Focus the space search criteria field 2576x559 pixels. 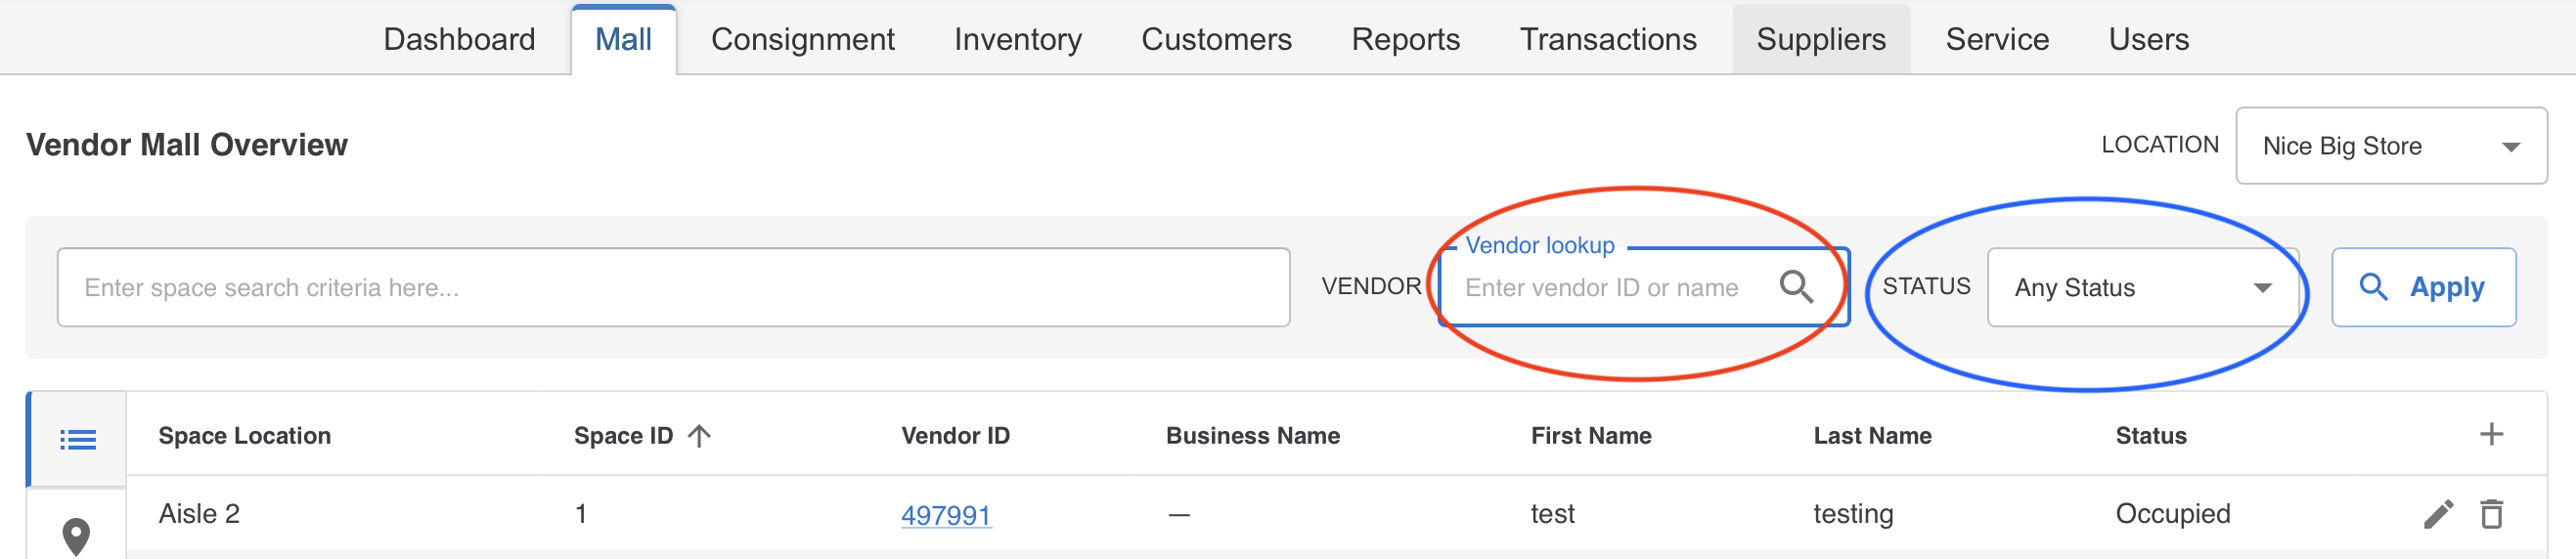pyautogui.click(x=673, y=287)
